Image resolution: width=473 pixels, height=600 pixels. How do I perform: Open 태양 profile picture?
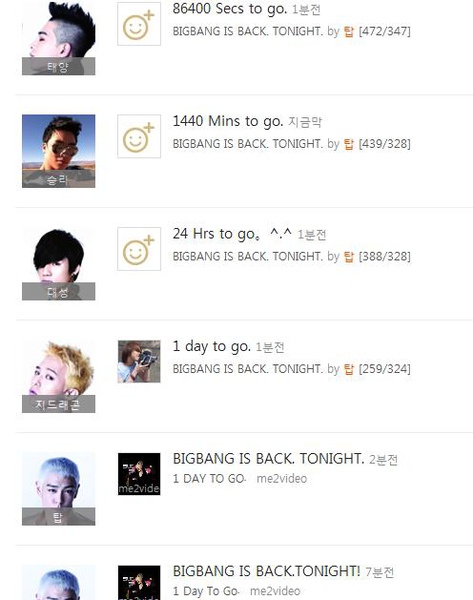pos(59,38)
